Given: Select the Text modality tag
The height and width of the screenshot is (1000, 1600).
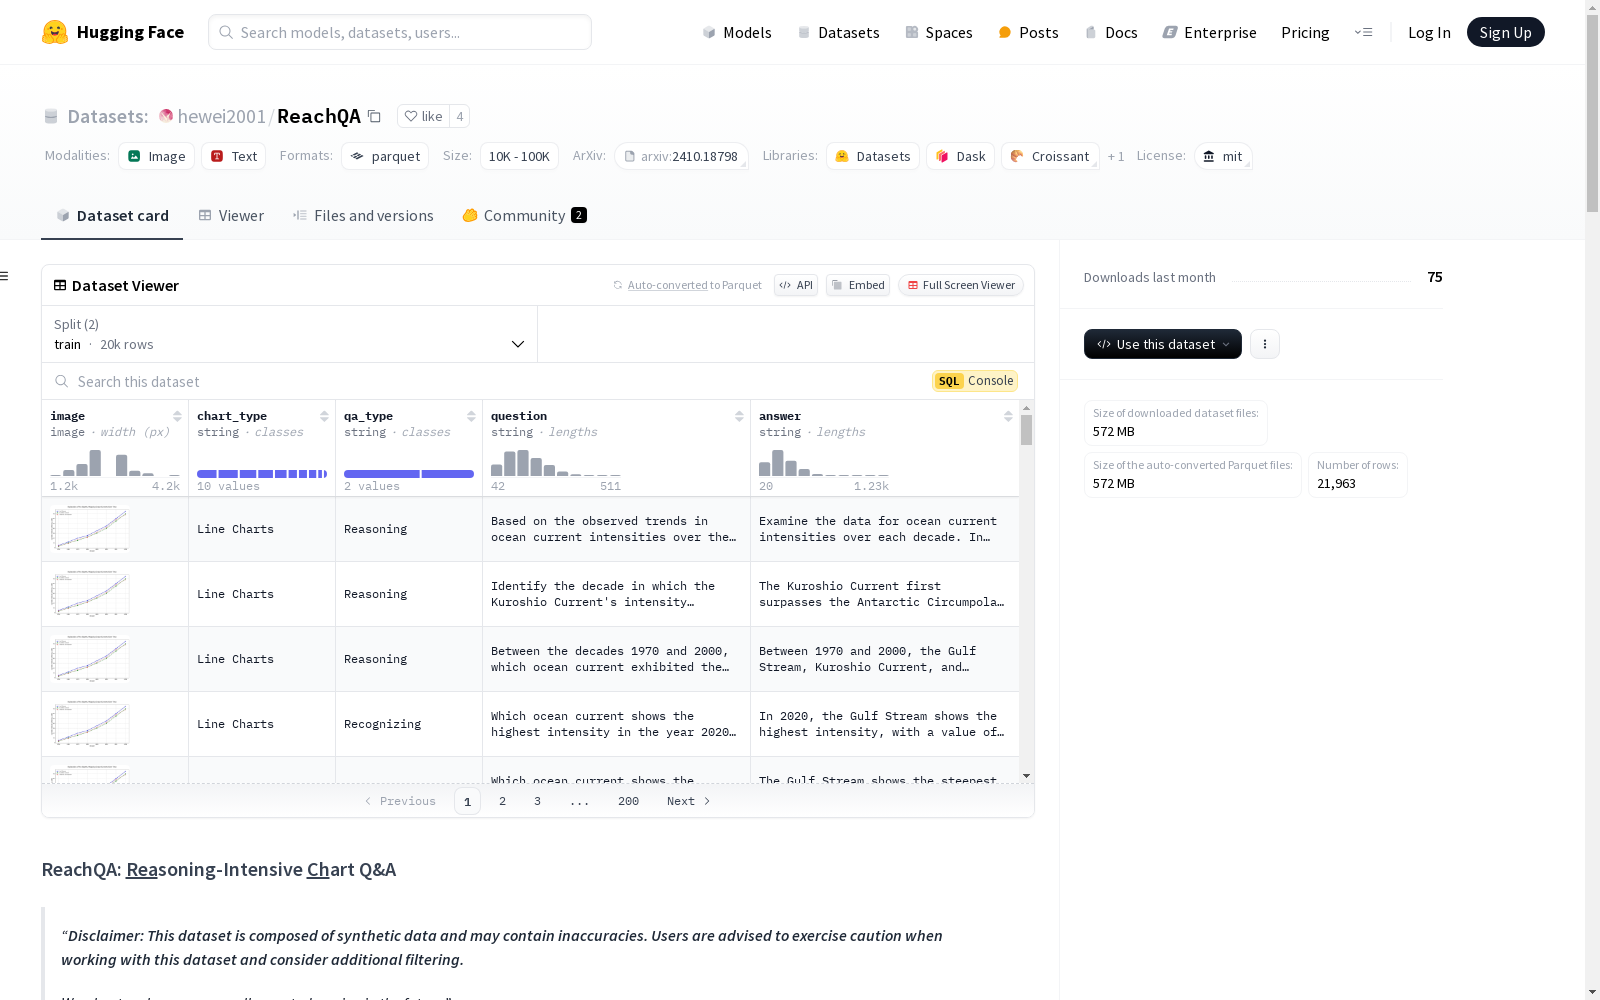Looking at the screenshot, I should (x=234, y=156).
